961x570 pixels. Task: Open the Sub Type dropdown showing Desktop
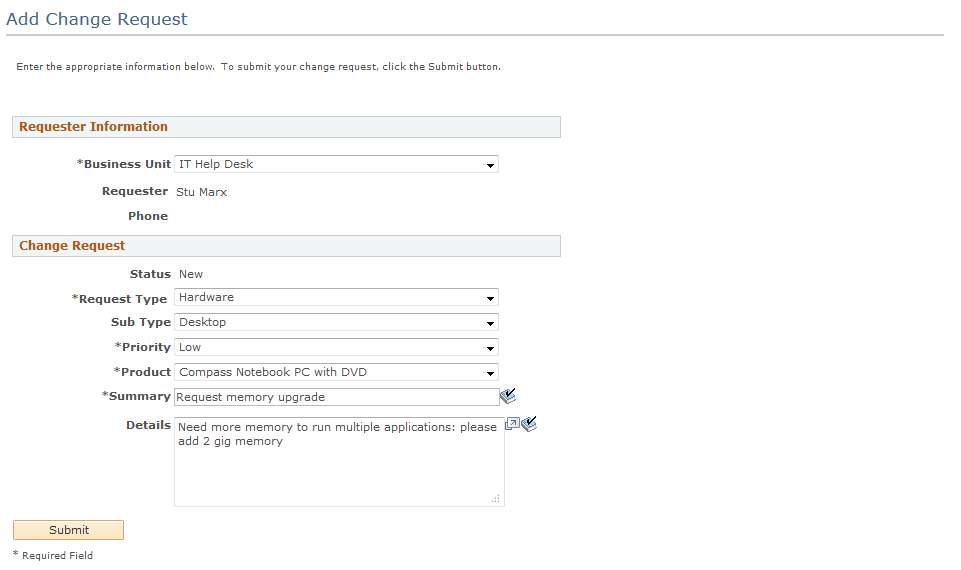[336, 322]
